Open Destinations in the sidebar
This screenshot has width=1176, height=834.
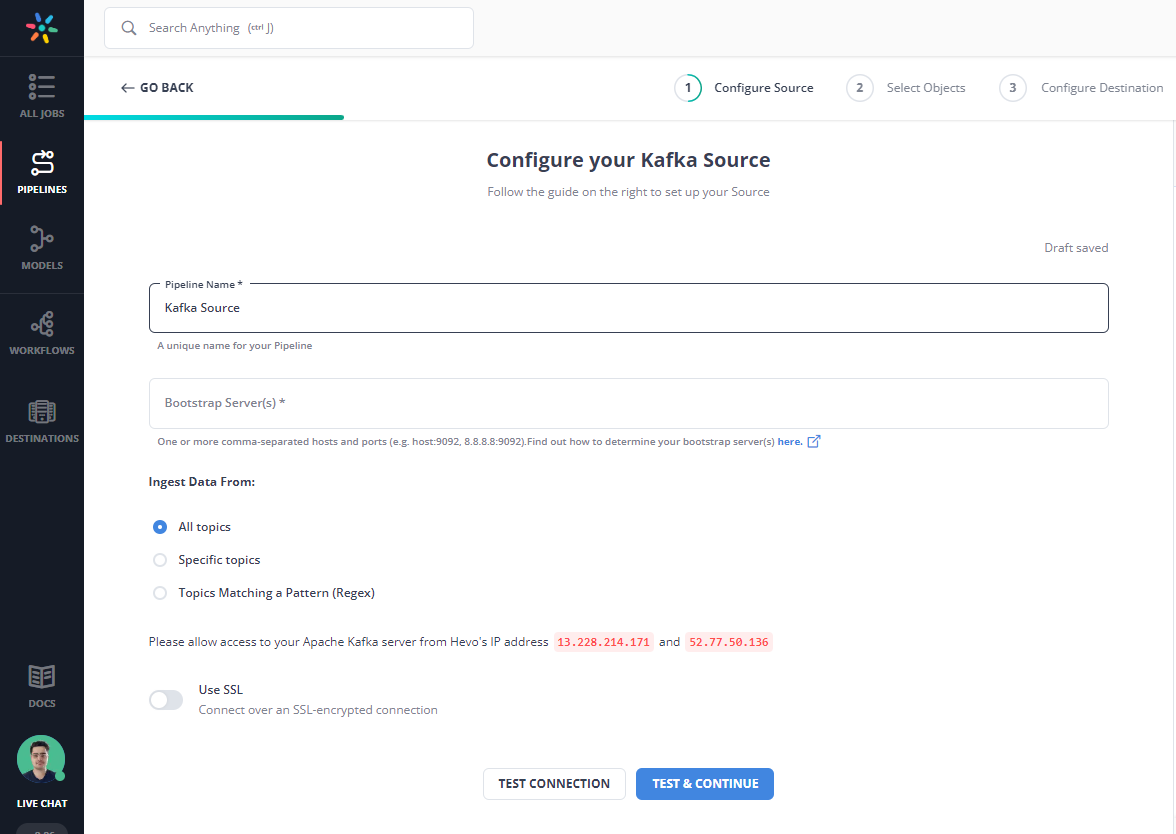42,422
